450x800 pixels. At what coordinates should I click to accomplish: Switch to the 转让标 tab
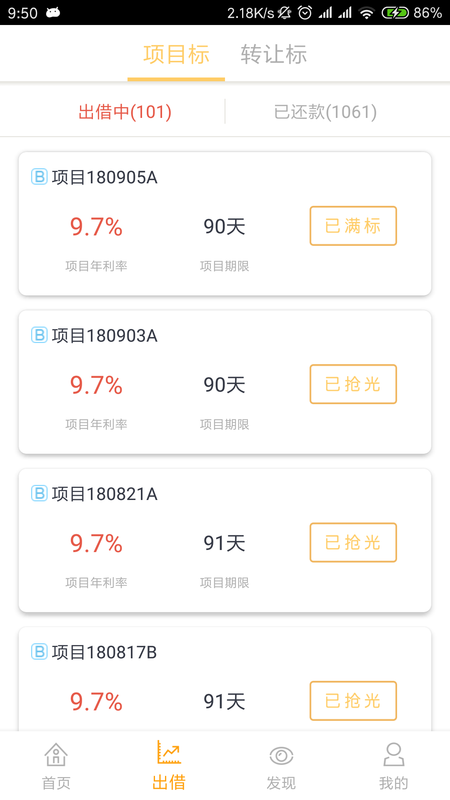point(273,54)
